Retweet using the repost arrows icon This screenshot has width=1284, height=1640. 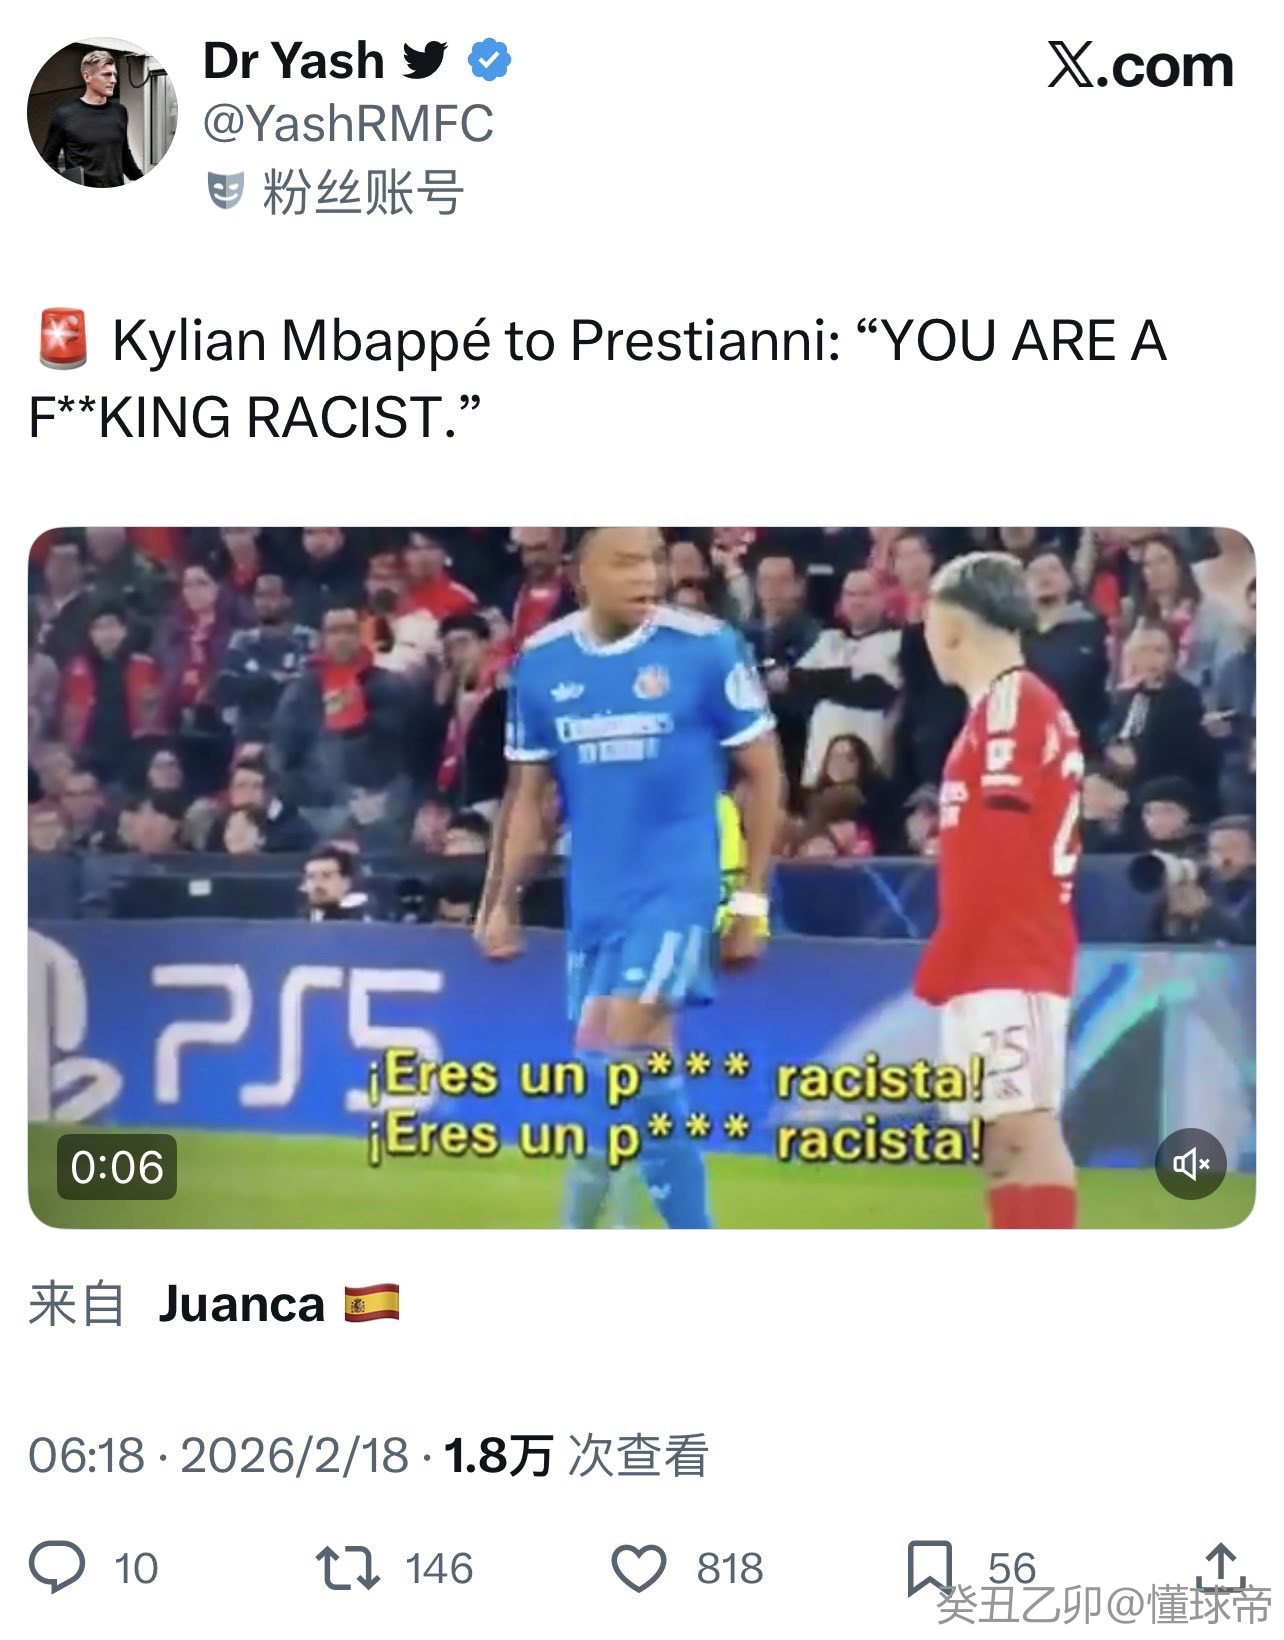[x=347, y=1567]
